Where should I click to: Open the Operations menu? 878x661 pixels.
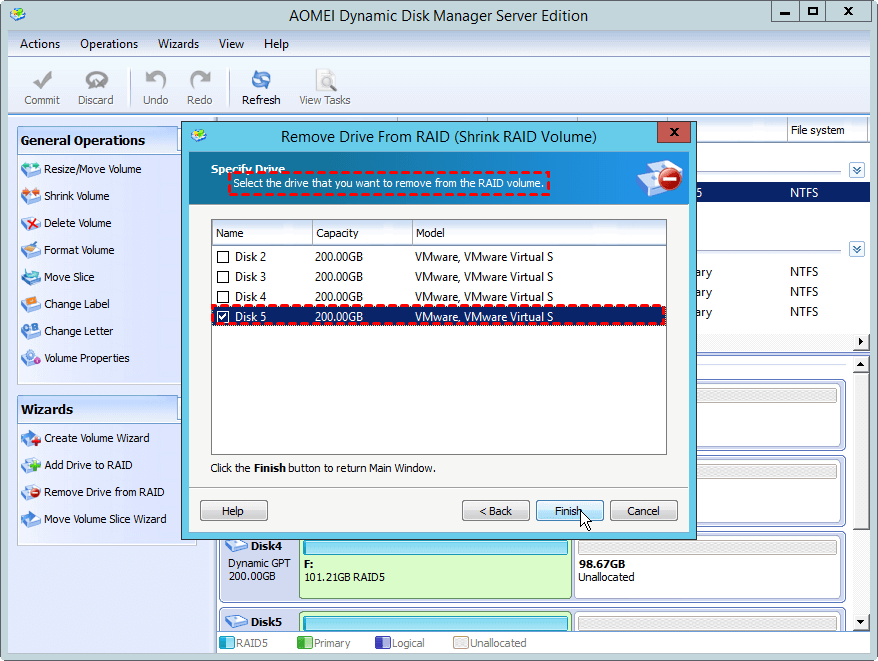point(109,44)
